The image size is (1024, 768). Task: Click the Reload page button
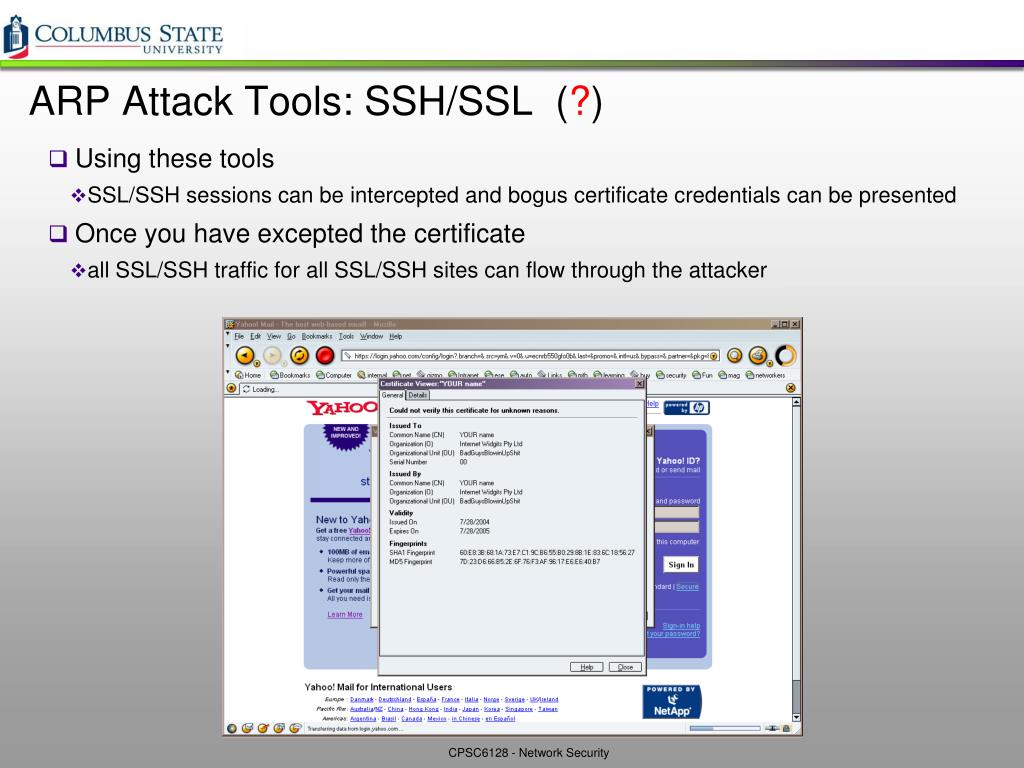299,355
